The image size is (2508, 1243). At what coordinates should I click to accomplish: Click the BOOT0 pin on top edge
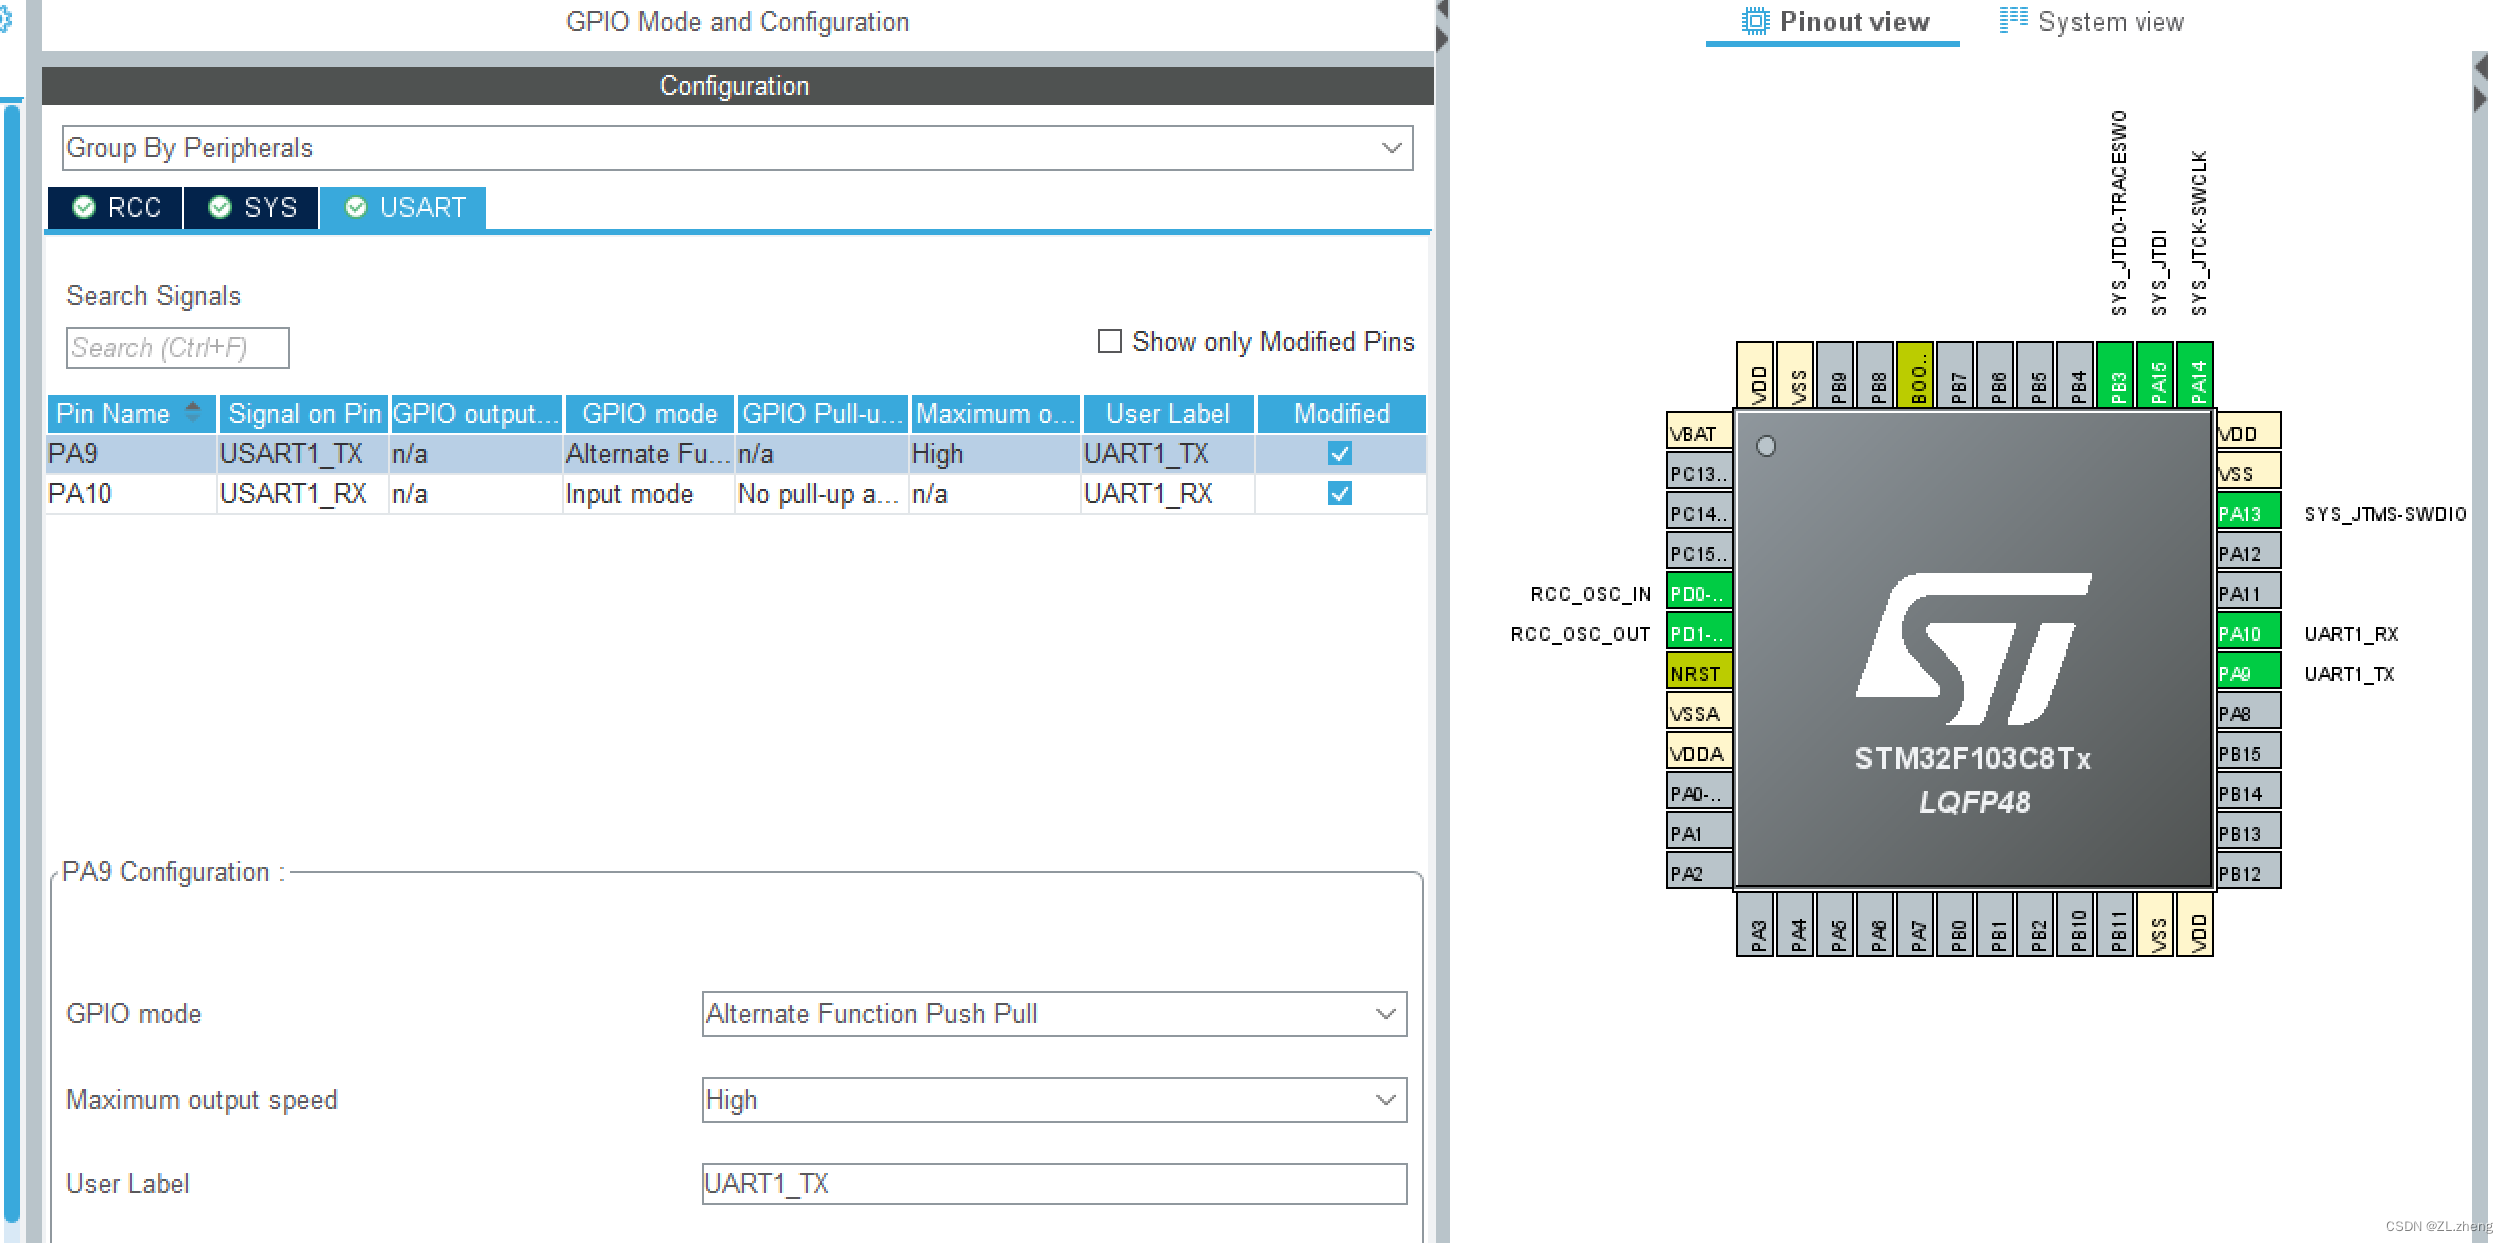1914,375
